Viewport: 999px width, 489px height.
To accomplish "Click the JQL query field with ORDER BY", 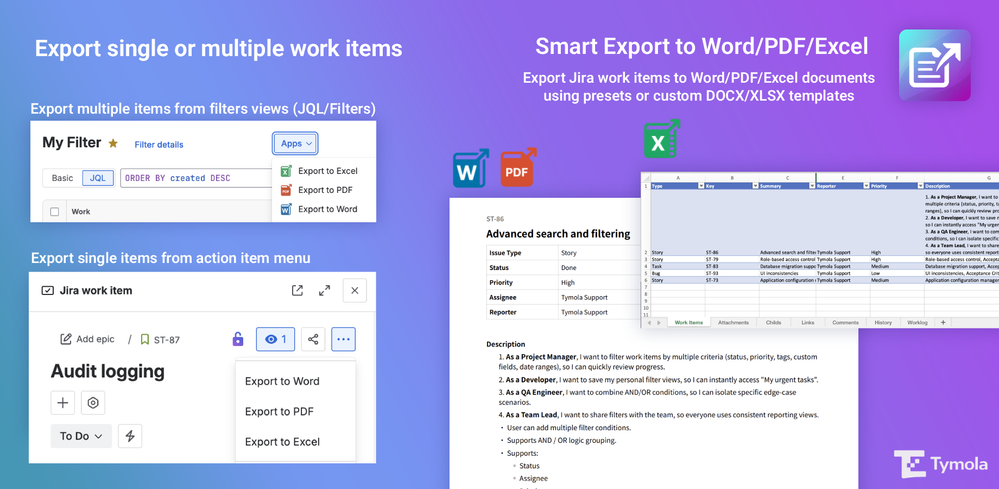I will 196,178.
